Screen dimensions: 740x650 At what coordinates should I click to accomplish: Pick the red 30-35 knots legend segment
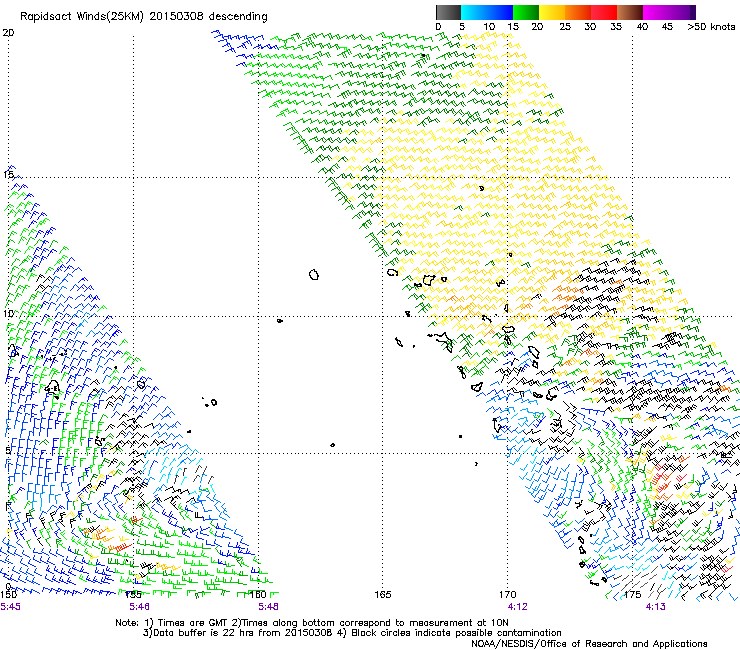pyautogui.click(x=604, y=12)
